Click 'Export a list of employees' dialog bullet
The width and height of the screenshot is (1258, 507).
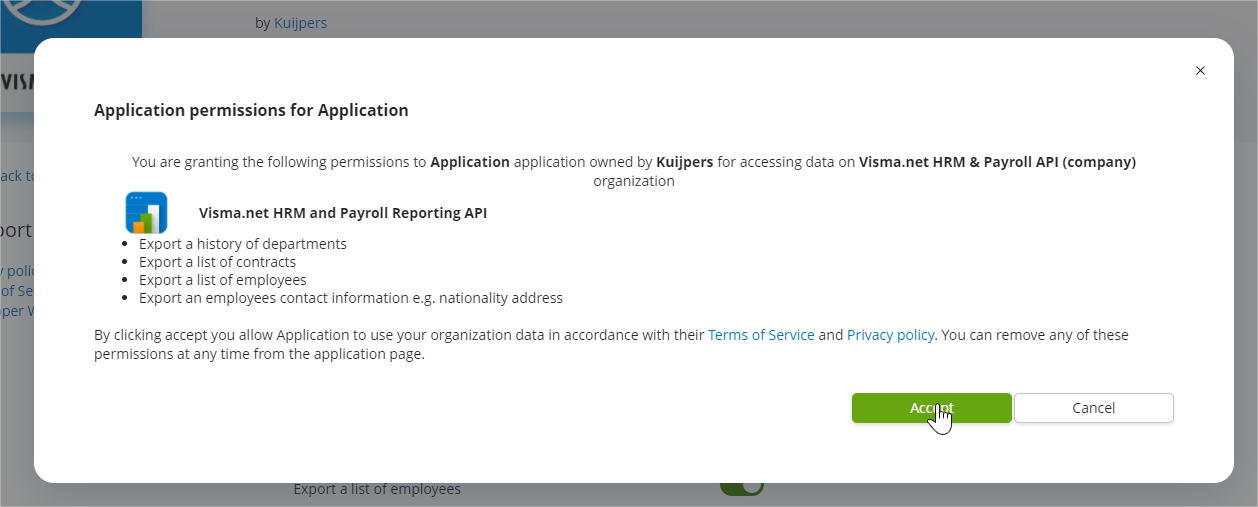pyautogui.click(x=223, y=280)
